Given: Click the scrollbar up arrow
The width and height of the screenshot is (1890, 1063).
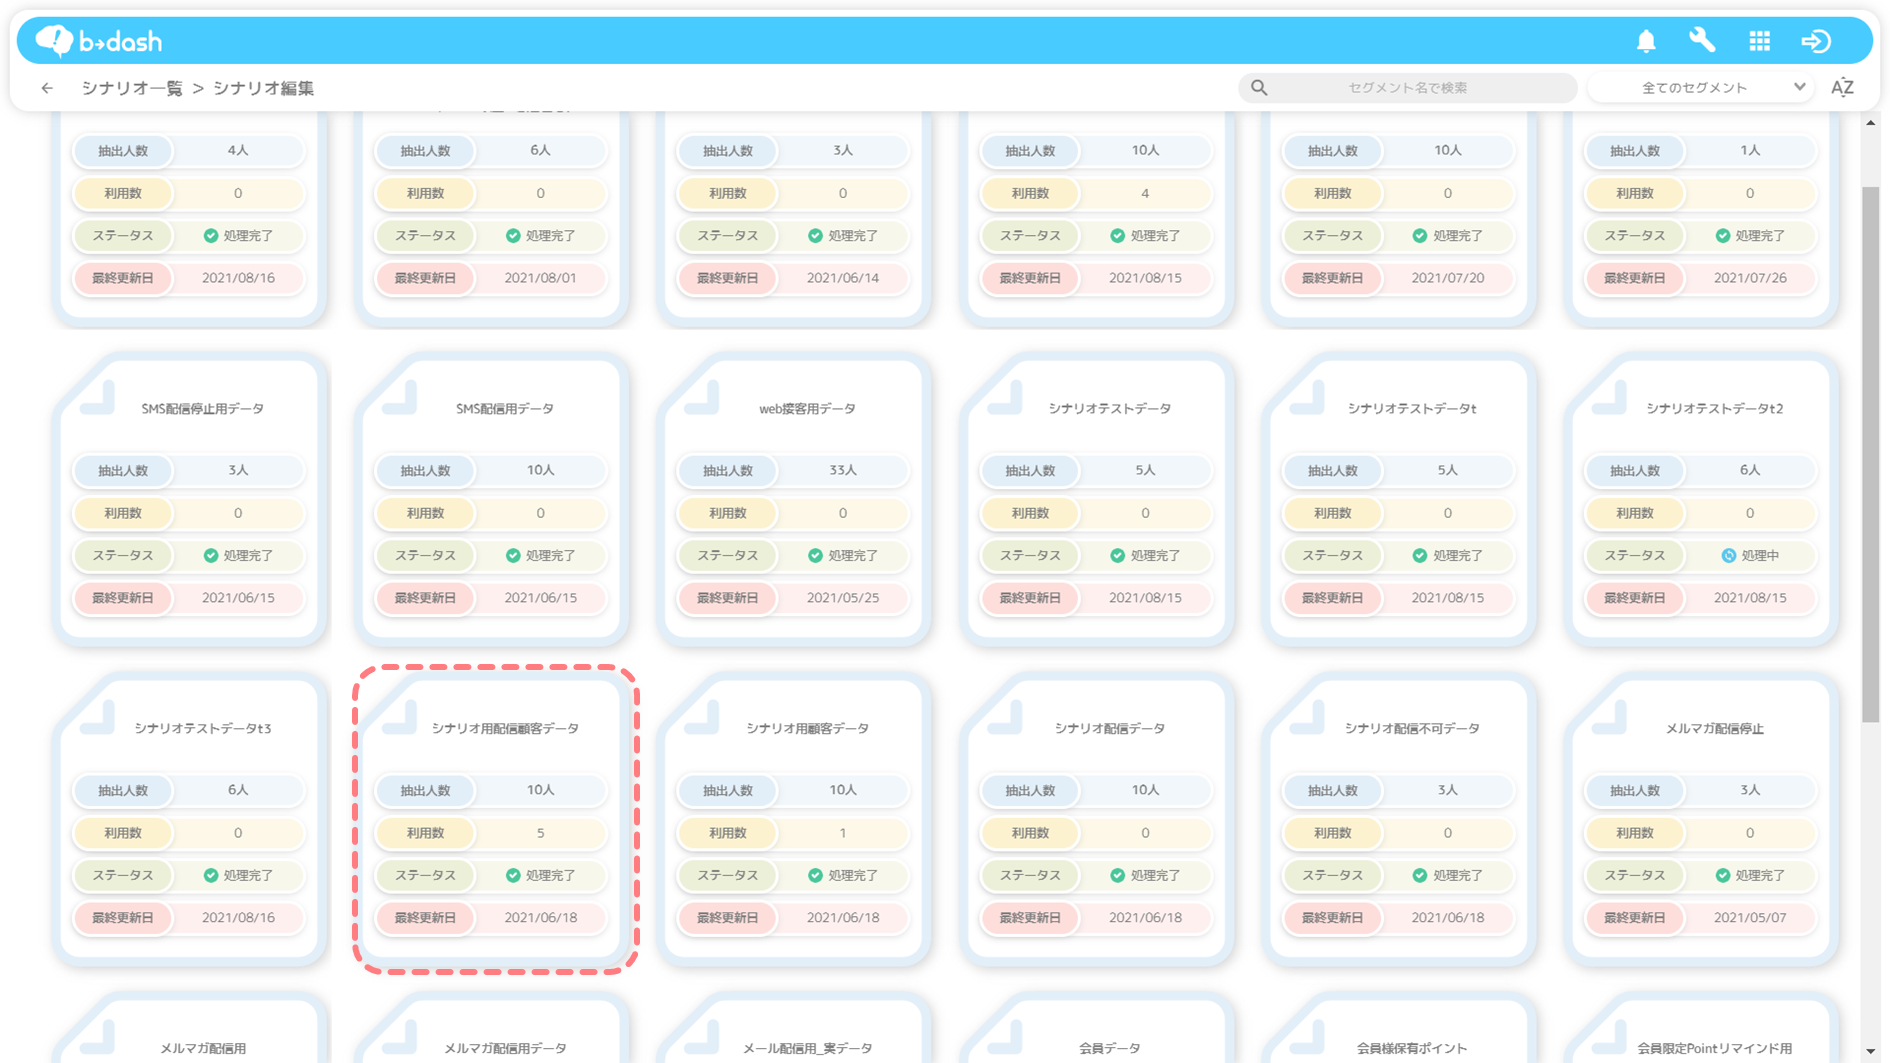Looking at the screenshot, I should point(1870,123).
